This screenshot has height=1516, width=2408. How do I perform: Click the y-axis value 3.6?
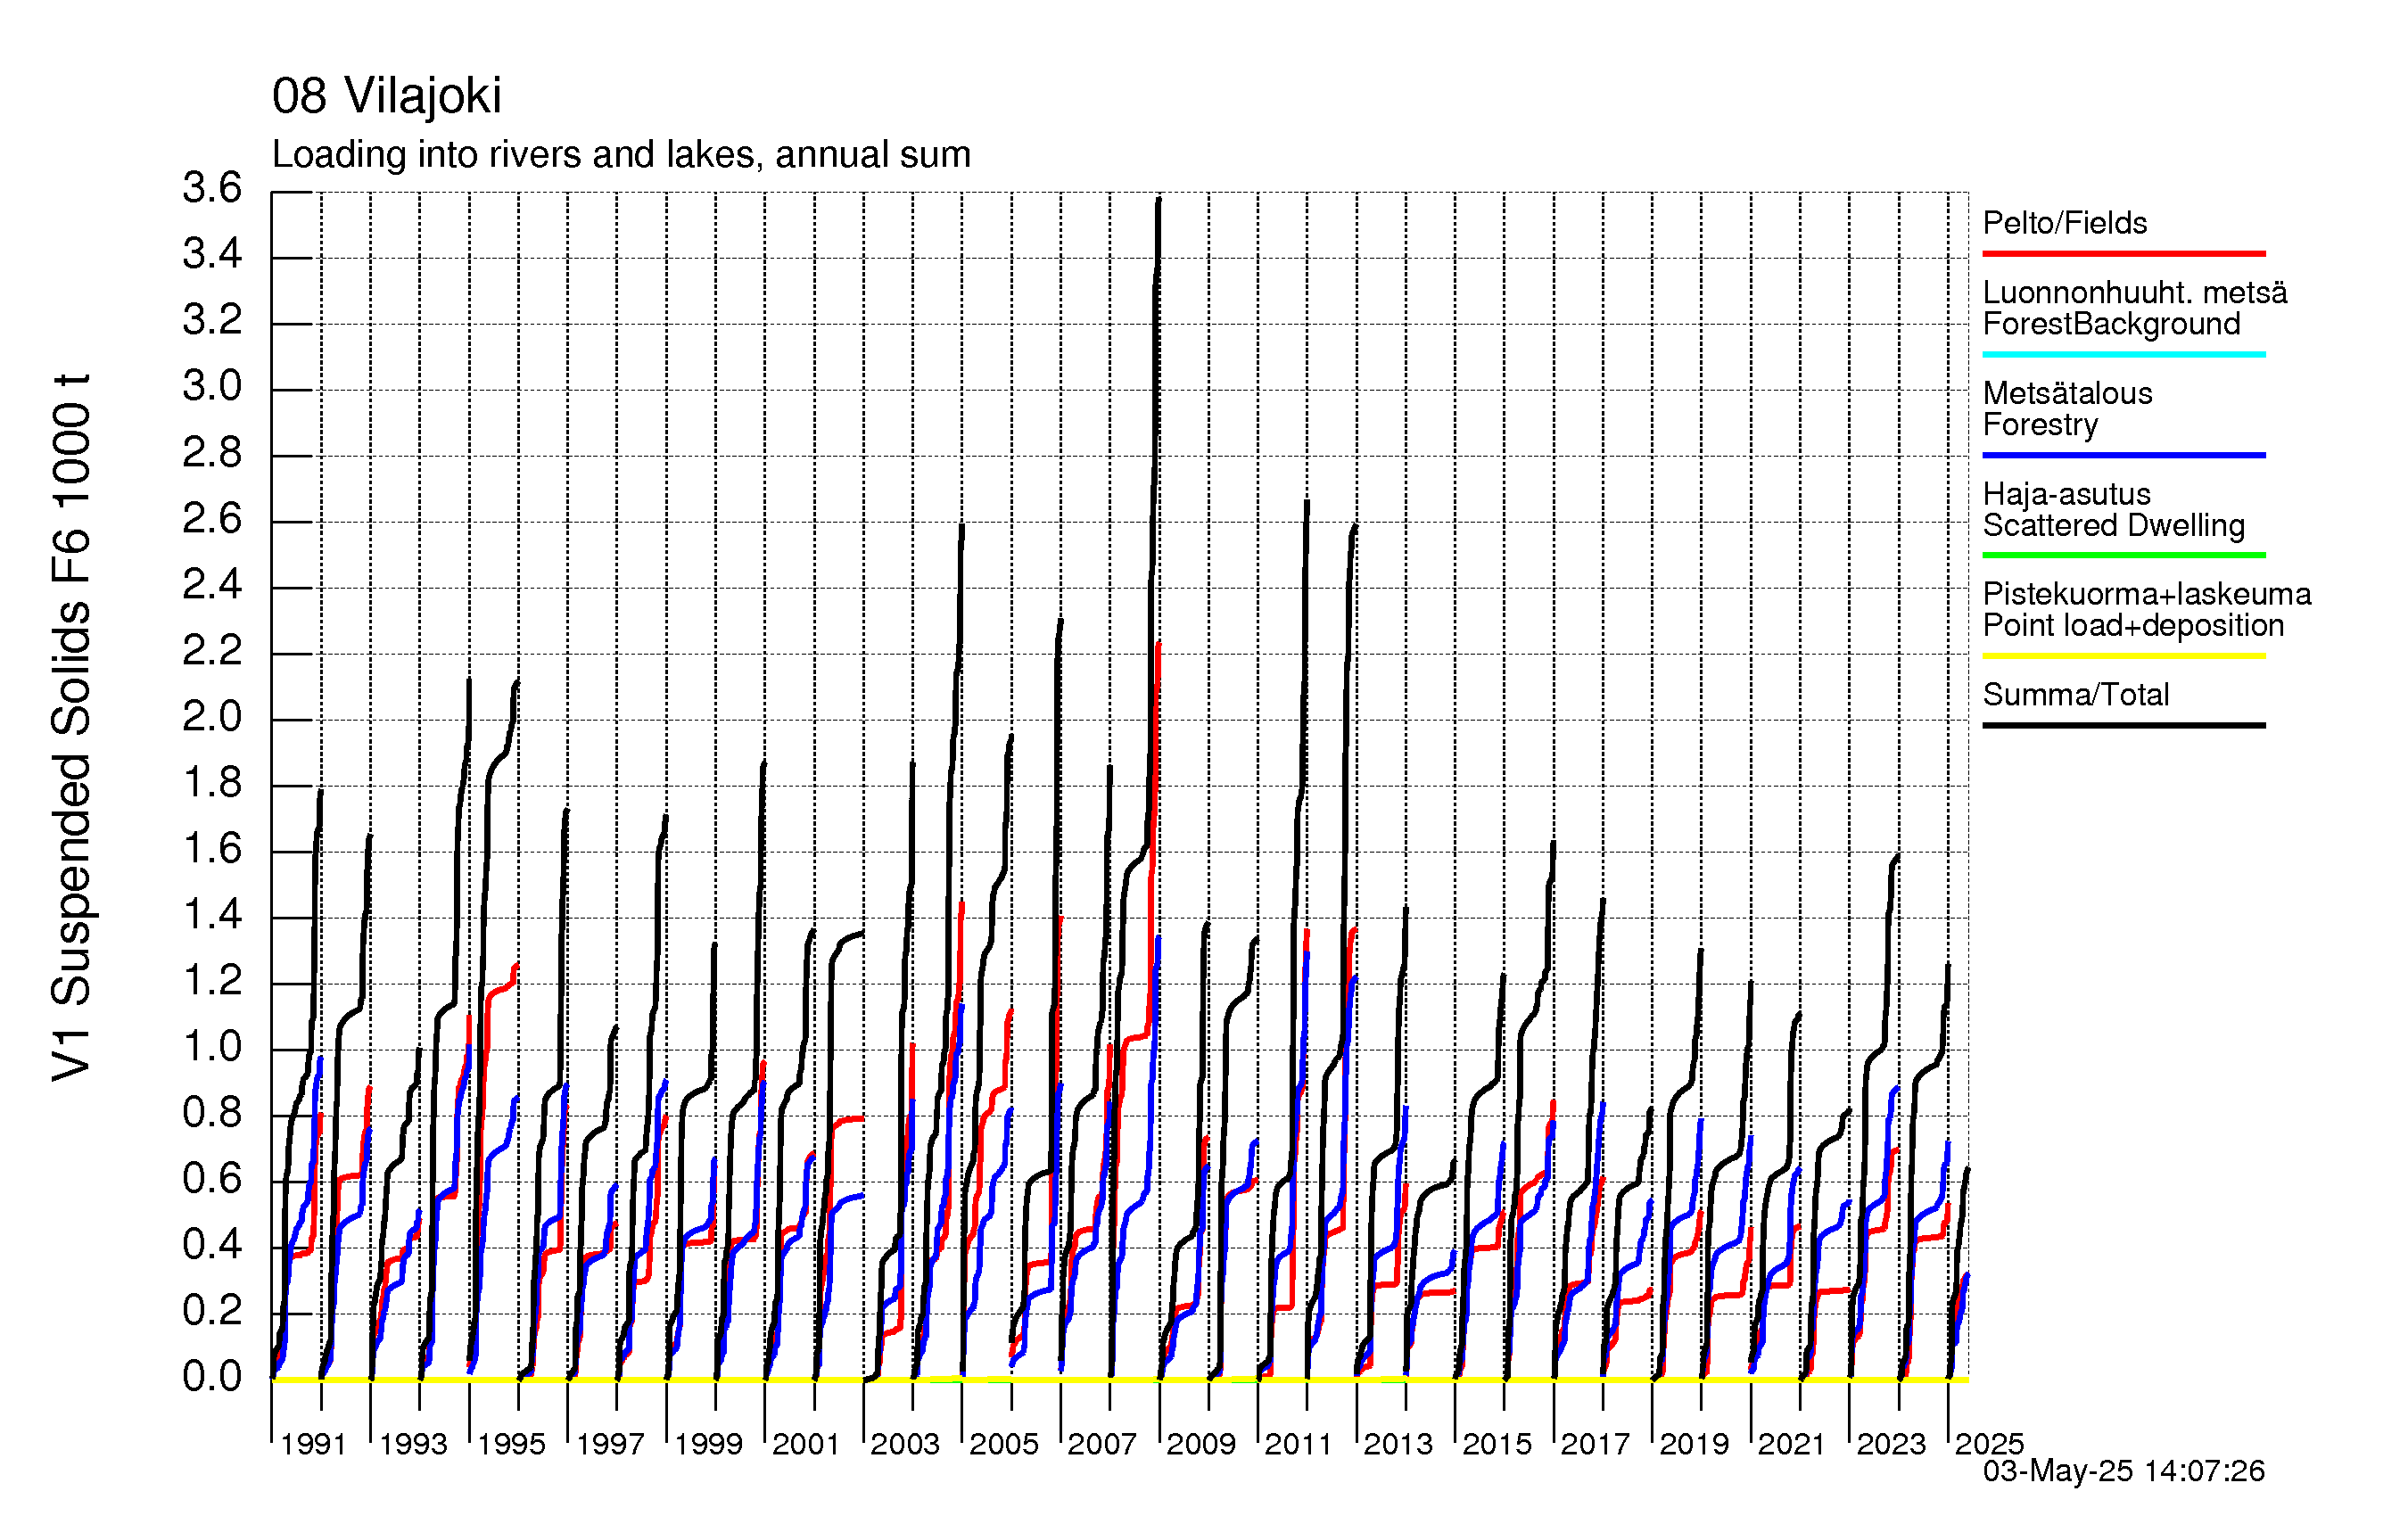pyautogui.click(x=212, y=188)
